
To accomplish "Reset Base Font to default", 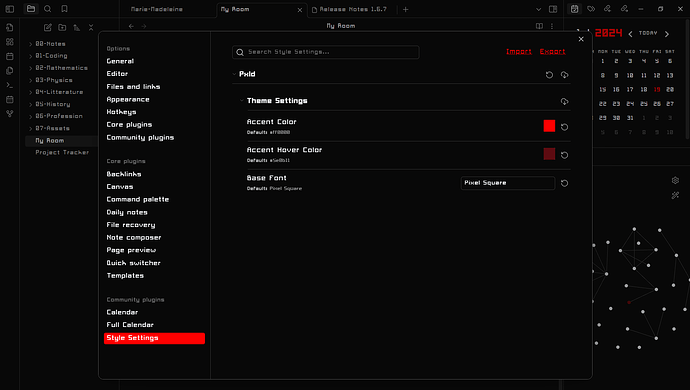I will pos(565,183).
